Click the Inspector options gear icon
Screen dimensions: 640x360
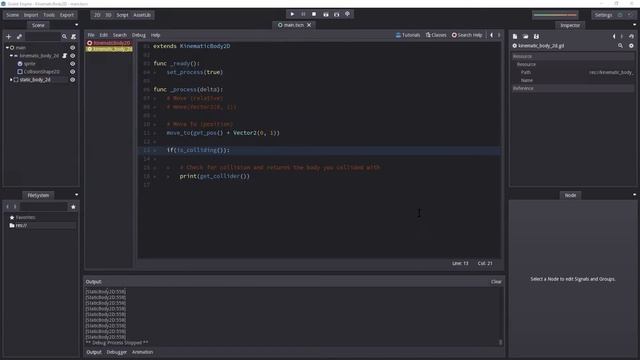pos(631,46)
